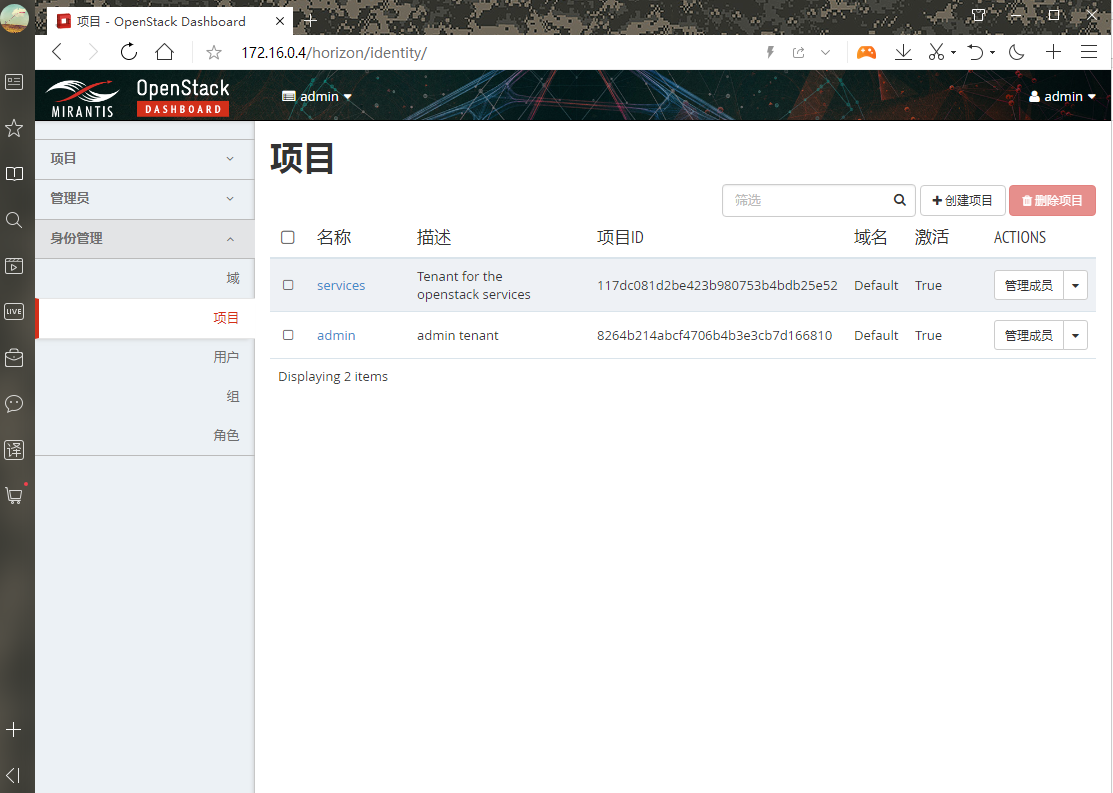Take a screenshot with the scissors icon

(x=934, y=52)
